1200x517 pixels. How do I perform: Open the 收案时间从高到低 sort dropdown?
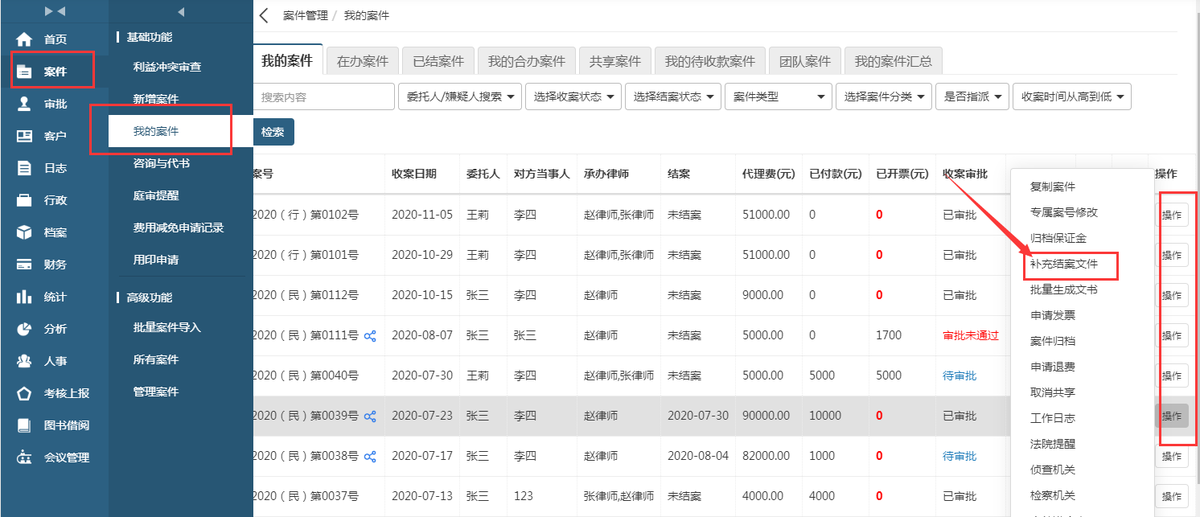pos(1071,97)
